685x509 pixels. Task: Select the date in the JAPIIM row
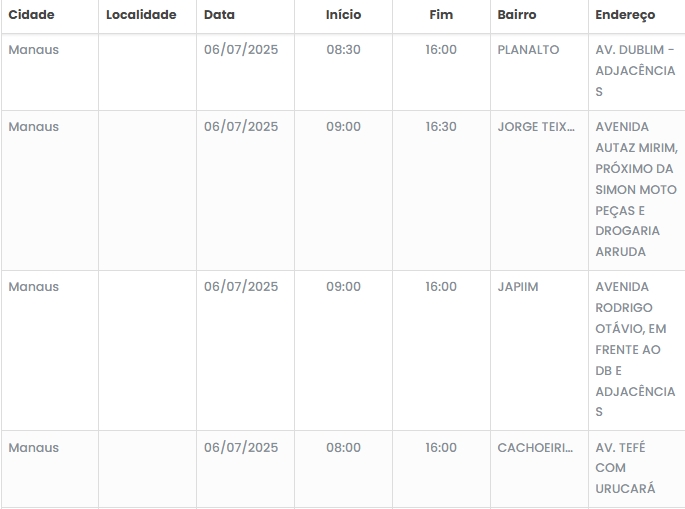pyautogui.click(x=241, y=287)
